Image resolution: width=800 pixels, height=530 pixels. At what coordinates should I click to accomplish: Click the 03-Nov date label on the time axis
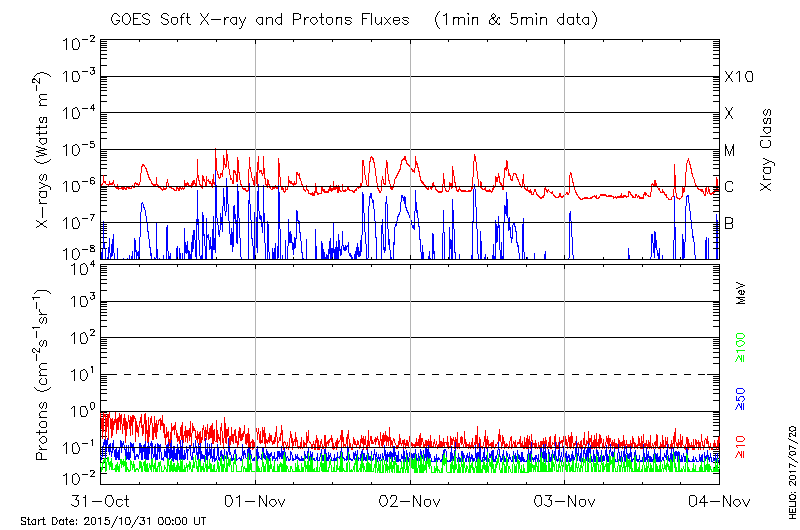click(x=565, y=501)
